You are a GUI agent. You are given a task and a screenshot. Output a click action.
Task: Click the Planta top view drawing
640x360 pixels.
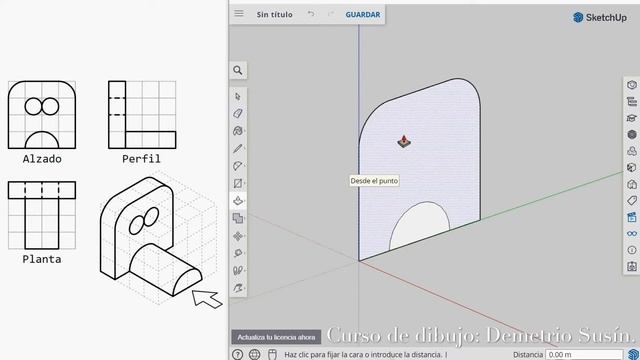pyautogui.click(x=42, y=215)
